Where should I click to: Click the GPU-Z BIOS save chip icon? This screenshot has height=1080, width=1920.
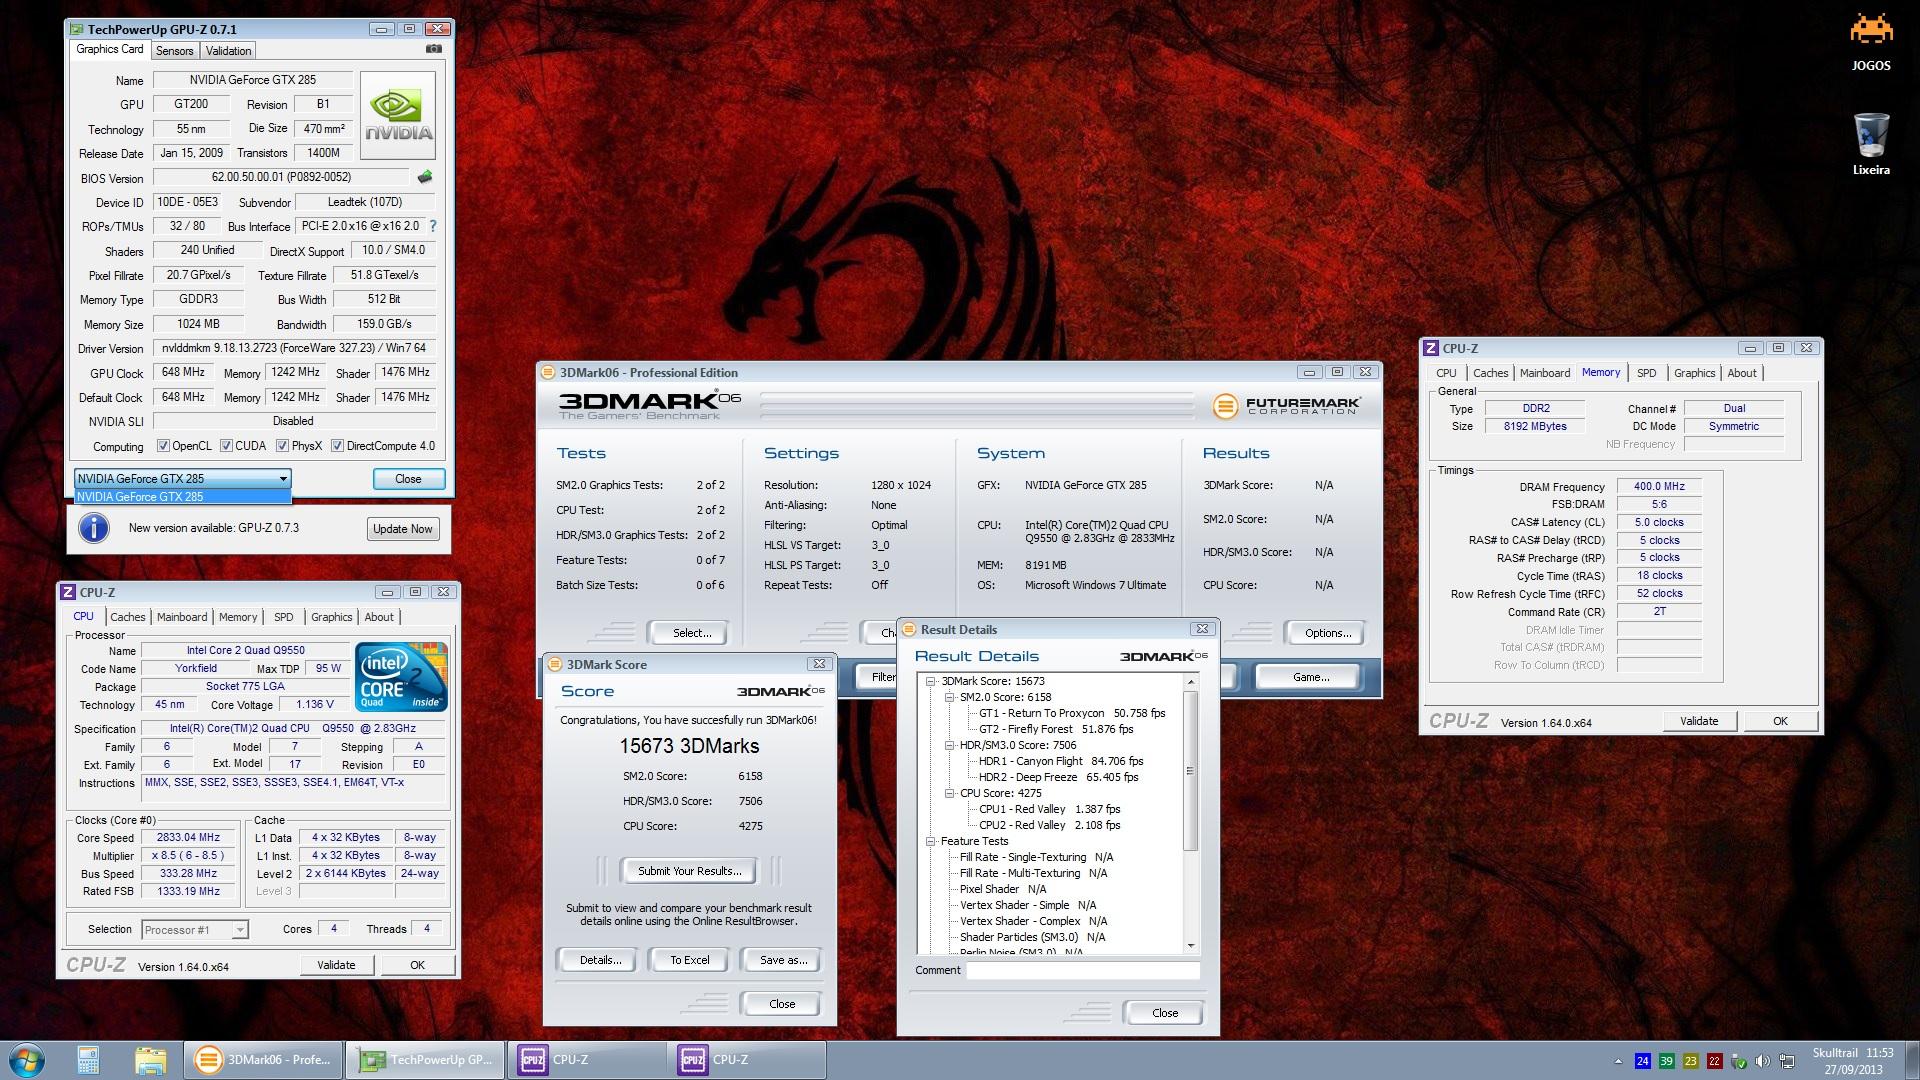point(425,177)
